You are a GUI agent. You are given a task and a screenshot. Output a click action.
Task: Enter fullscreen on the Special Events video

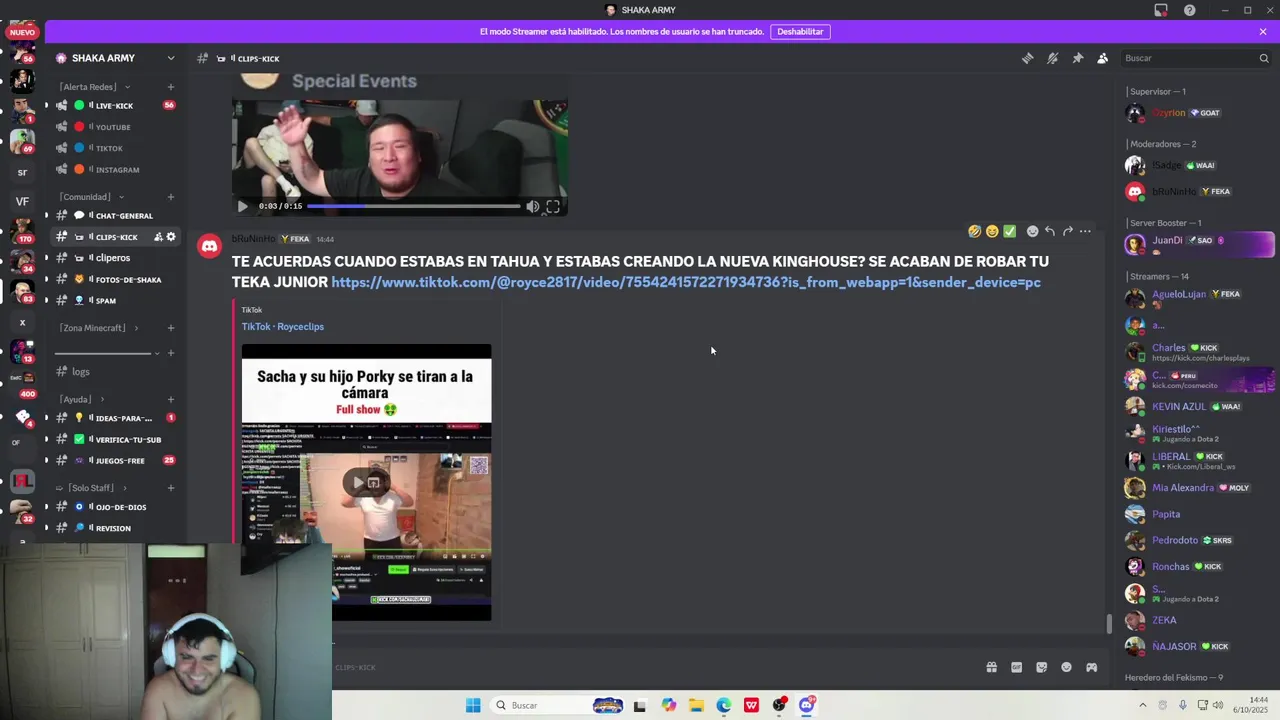(553, 206)
